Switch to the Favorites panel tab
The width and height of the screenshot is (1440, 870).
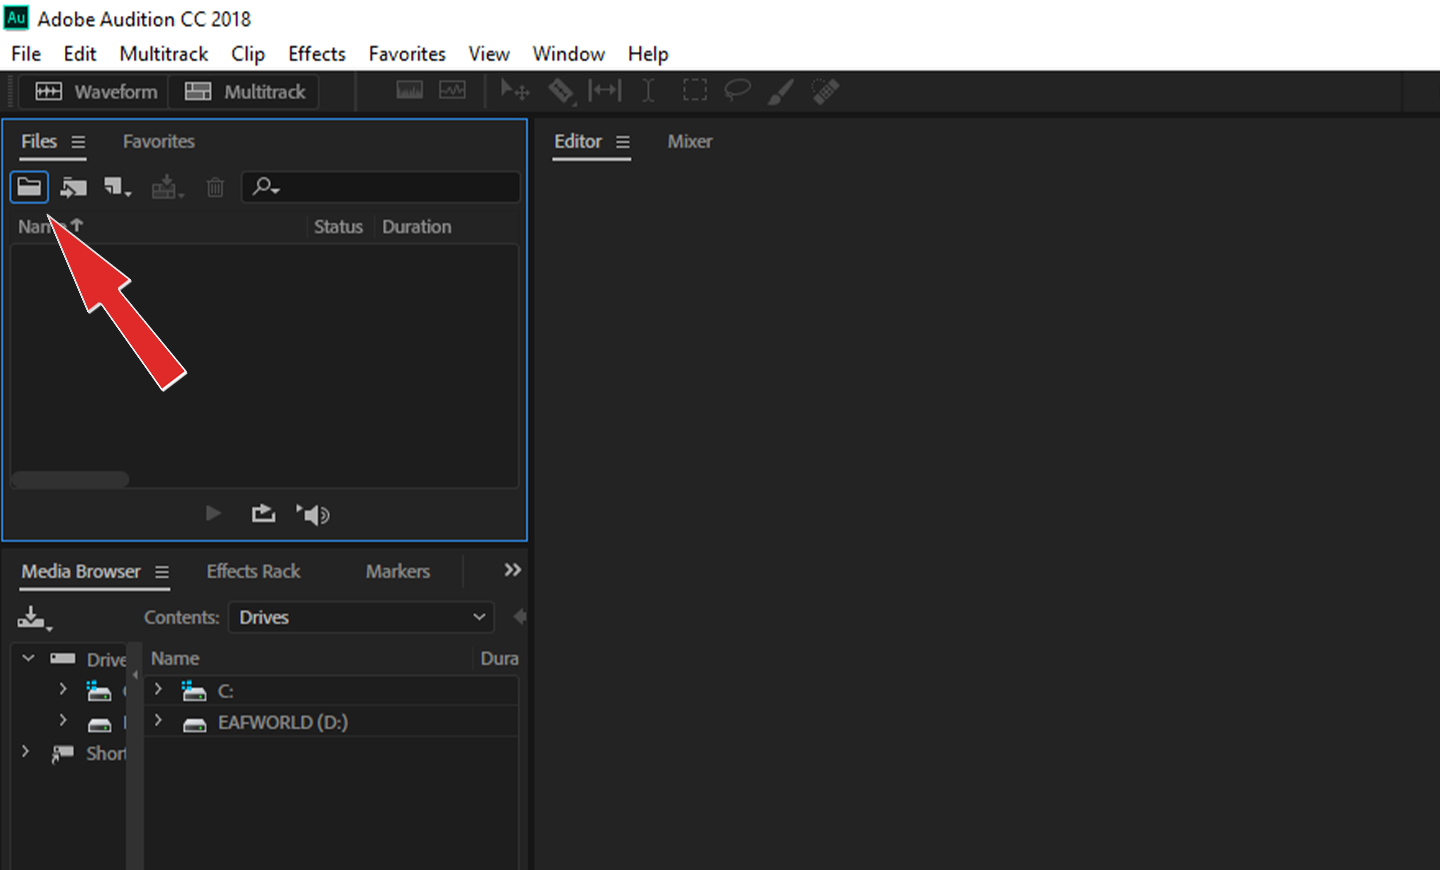coord(159,142)
